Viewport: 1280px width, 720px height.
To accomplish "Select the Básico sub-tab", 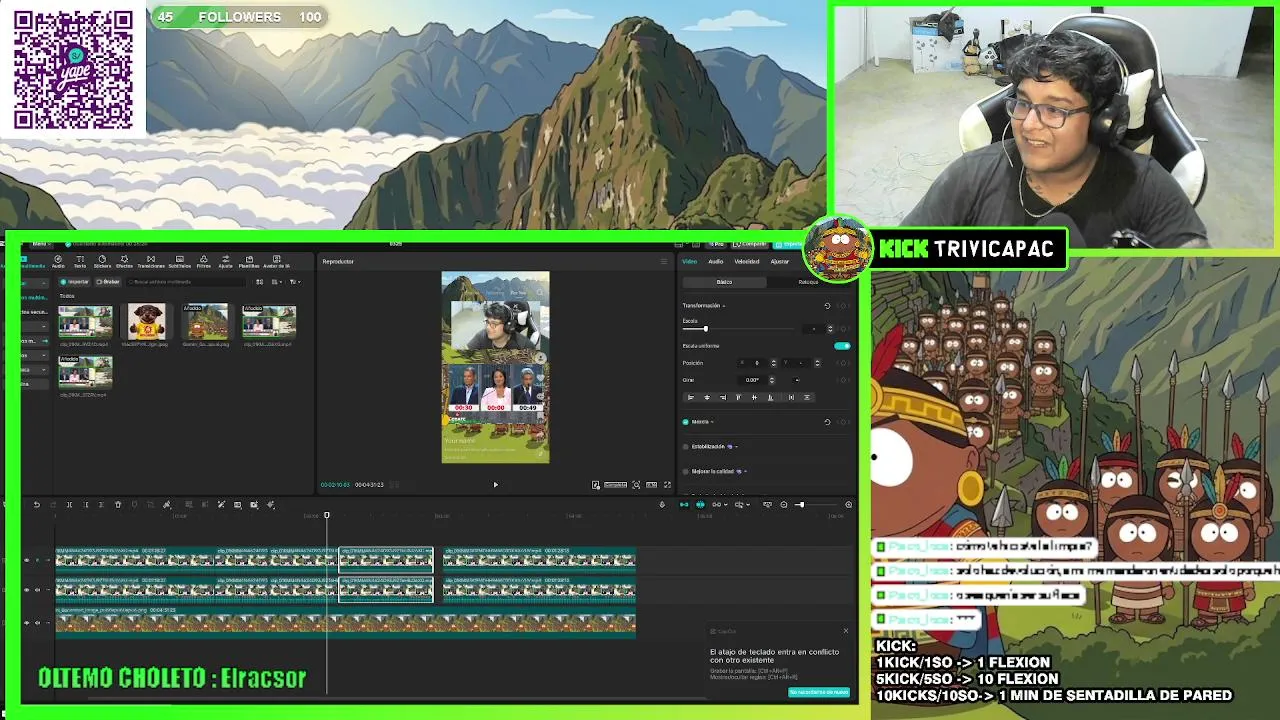I will pyautogui.click(x=724, y=282).
